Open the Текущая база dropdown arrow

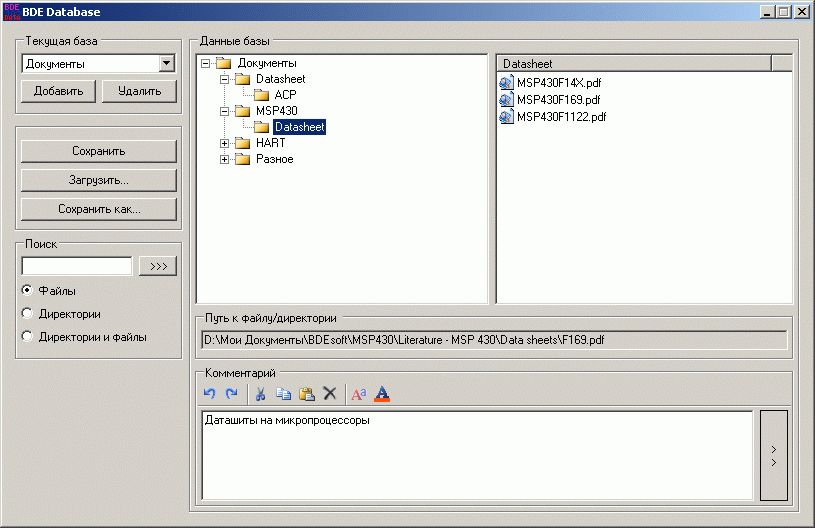(x=166, y=63)
